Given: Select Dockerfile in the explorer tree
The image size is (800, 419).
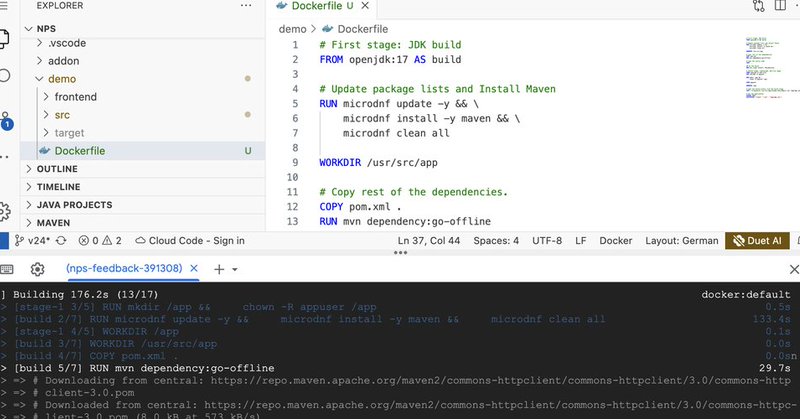Looking at the screenshot, I should click(x=142, y=151).
